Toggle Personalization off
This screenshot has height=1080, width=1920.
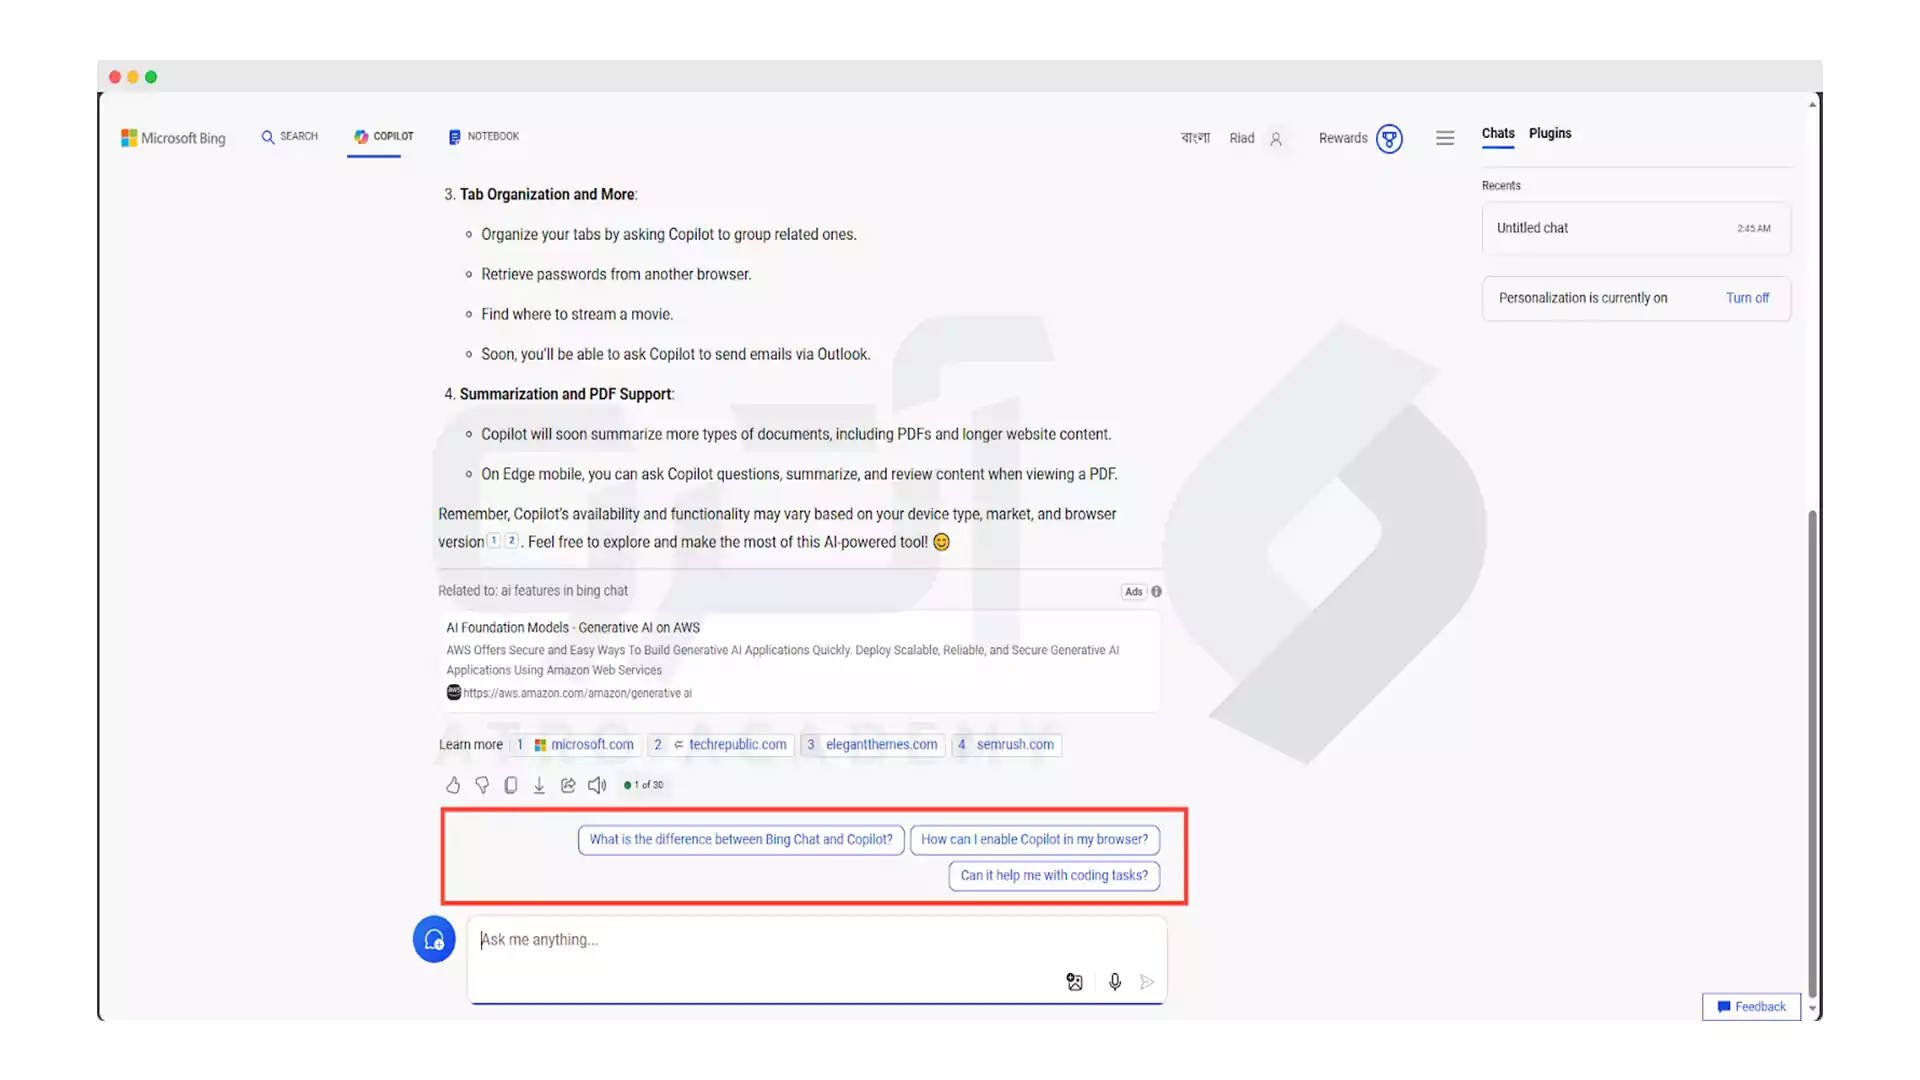(1747, 297)
